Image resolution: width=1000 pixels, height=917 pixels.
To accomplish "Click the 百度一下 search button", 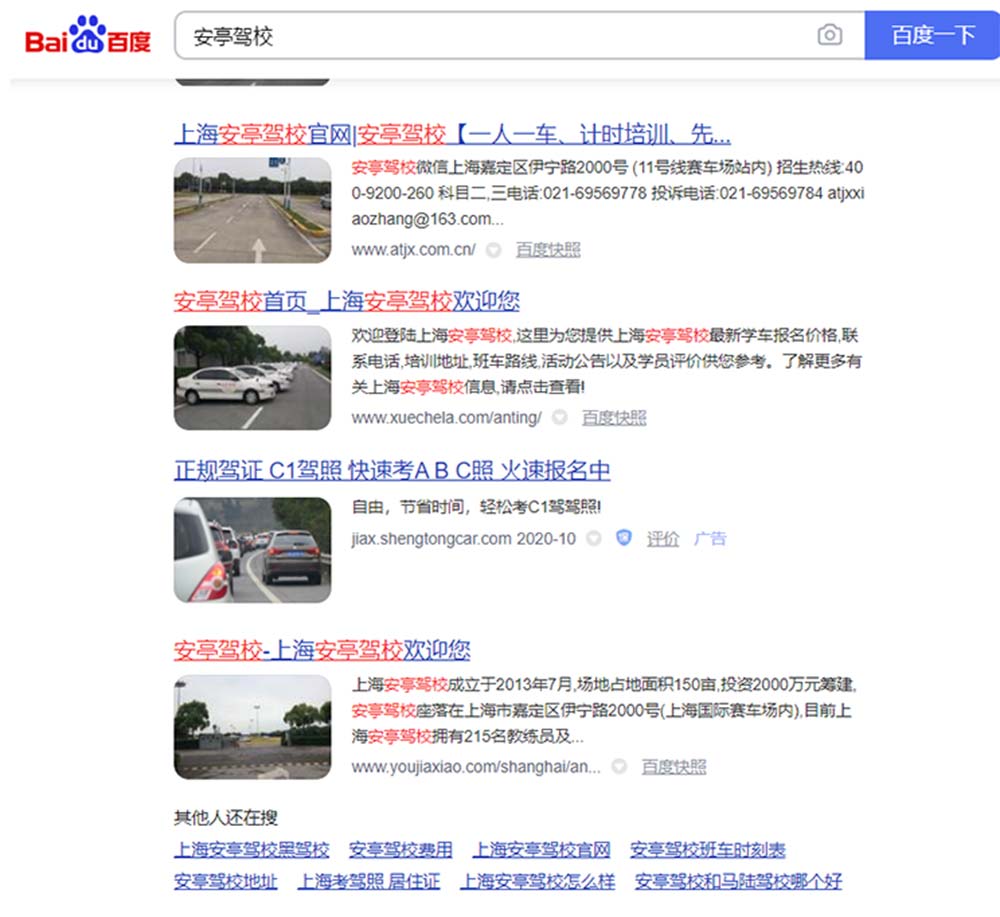I will (x=932, y=36).
